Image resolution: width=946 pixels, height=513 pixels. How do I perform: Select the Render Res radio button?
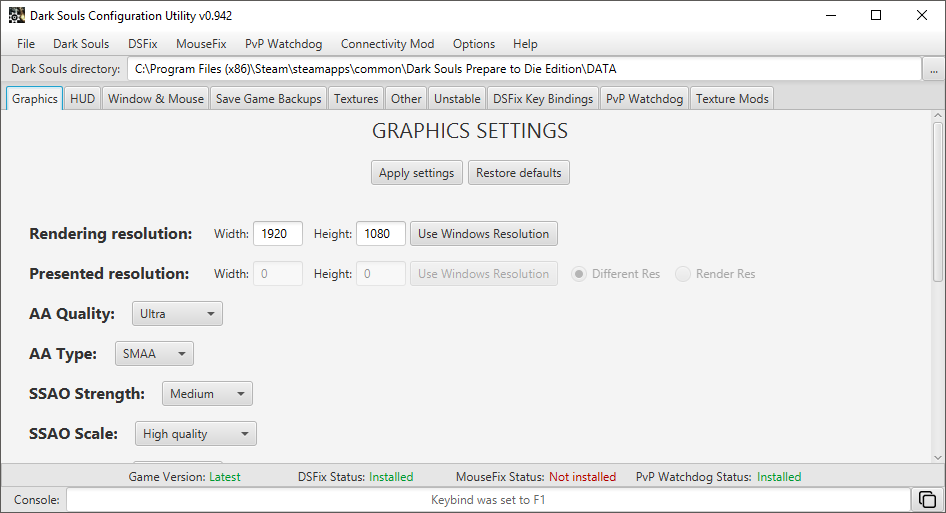point(682,274)
